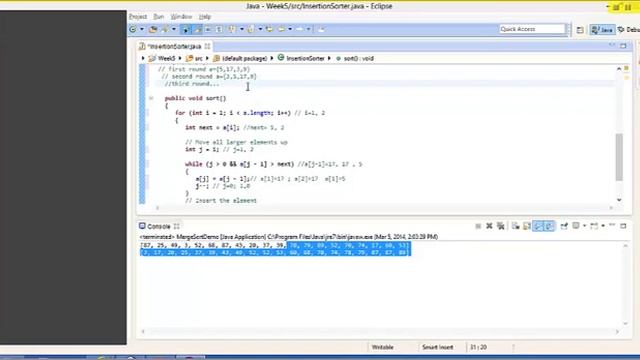Click the Pin Console icon
The width and height of the screenshot is (640, 360).
tap(564, 226)
